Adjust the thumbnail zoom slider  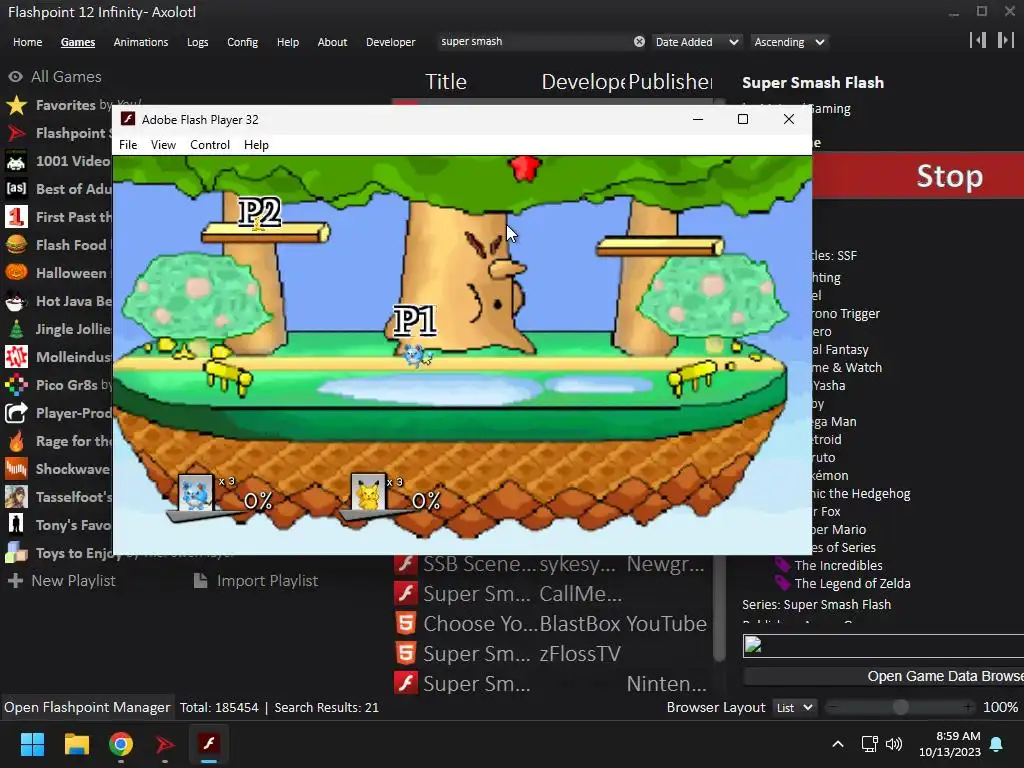point(900,707)
